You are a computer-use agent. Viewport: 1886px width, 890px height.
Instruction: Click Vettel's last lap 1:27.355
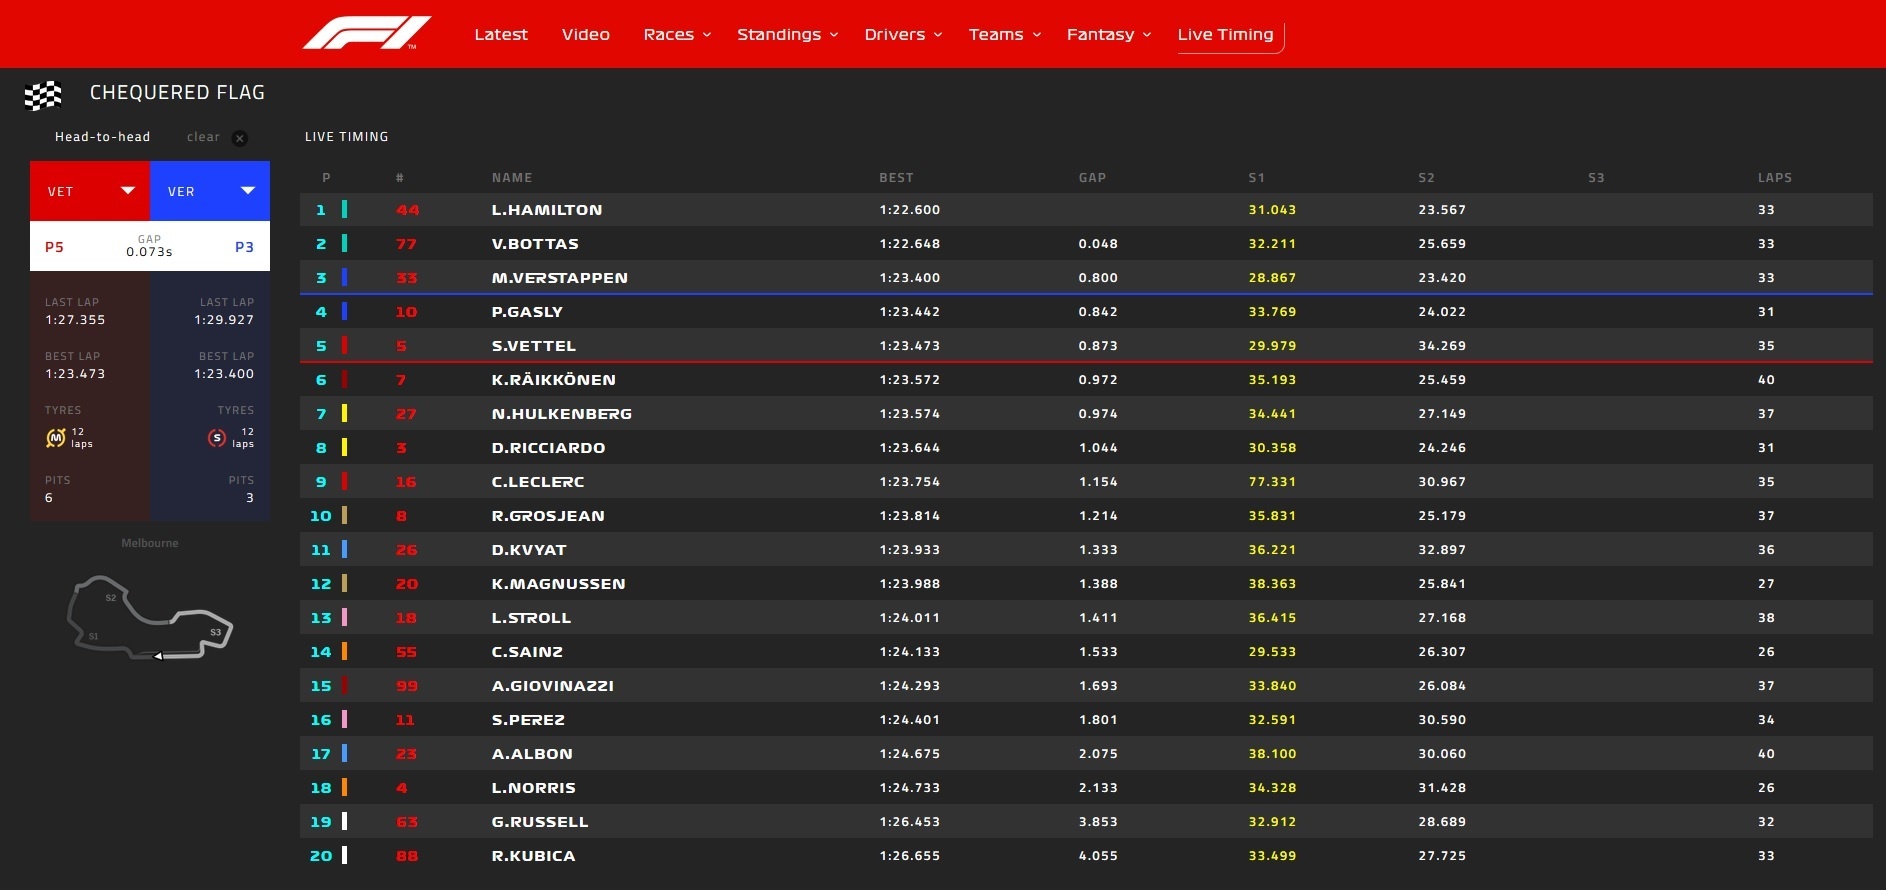(75, 320)
